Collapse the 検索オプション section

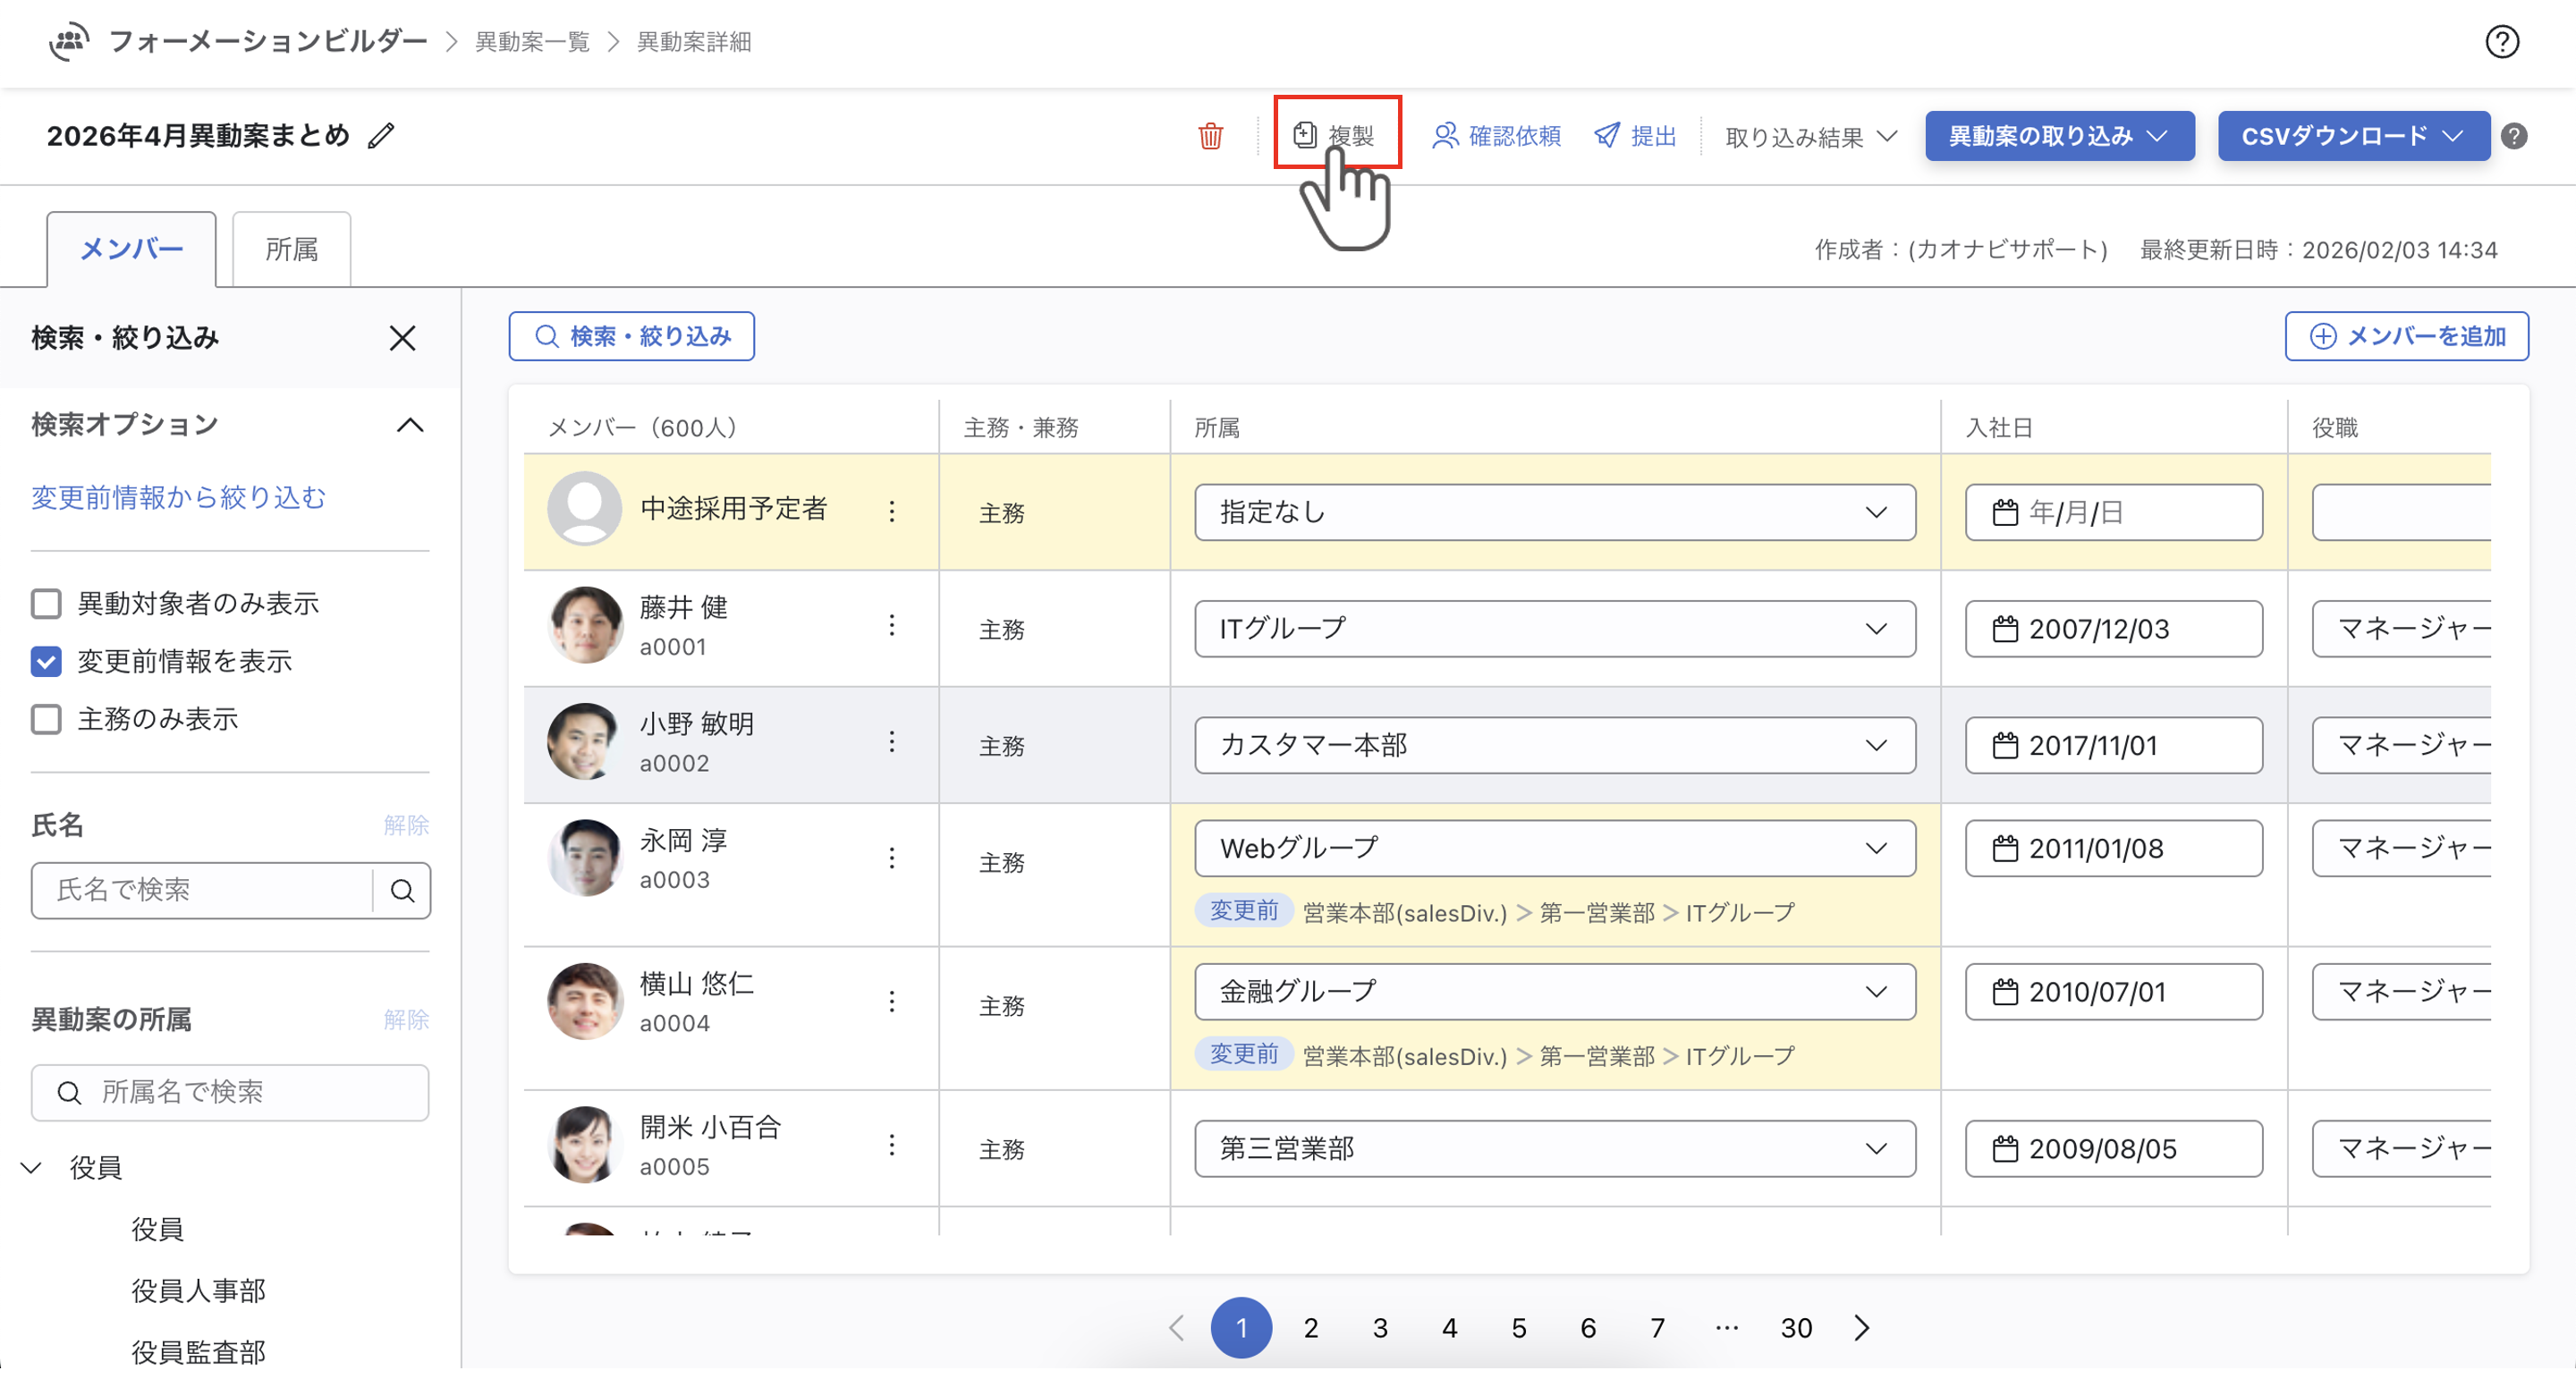[410, 425]
